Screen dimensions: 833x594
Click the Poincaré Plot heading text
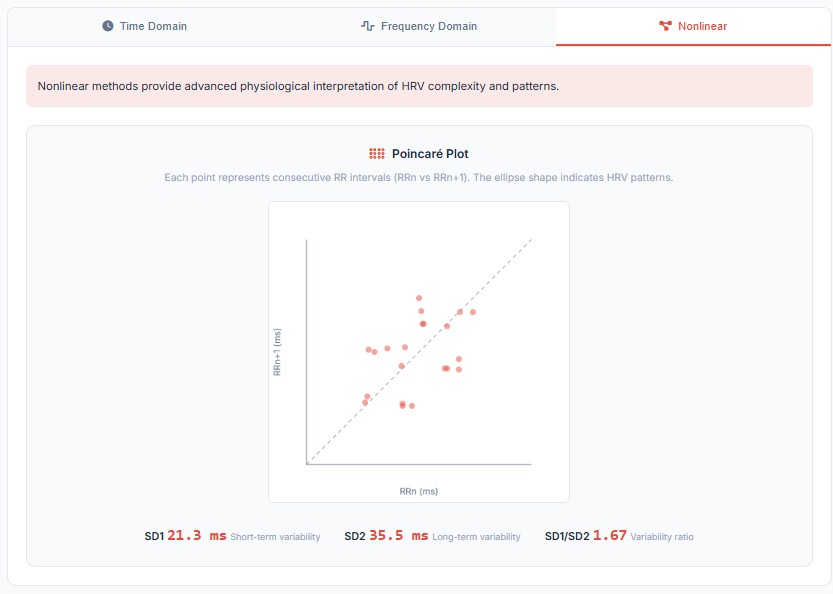pyautogui.click(x=430, y=154)
